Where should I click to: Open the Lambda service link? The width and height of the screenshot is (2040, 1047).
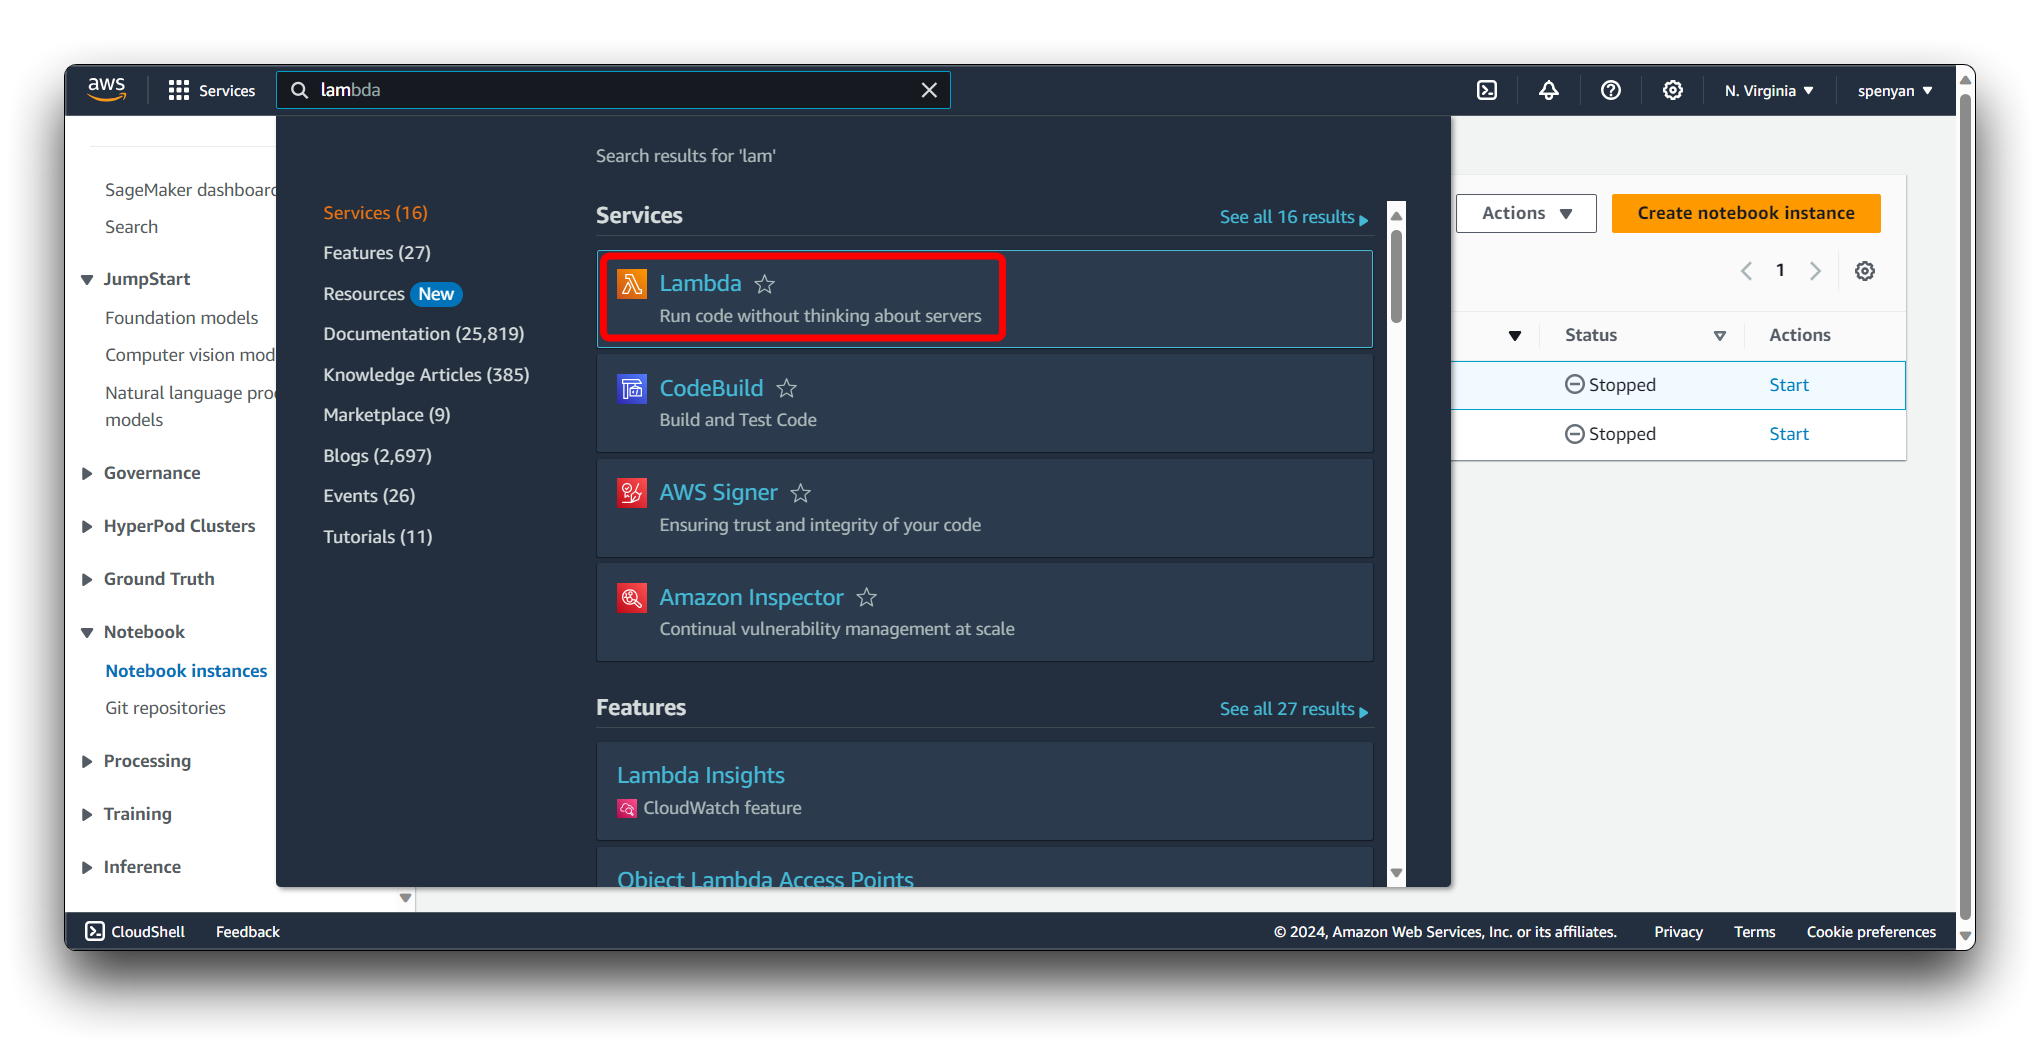[700, 284]
